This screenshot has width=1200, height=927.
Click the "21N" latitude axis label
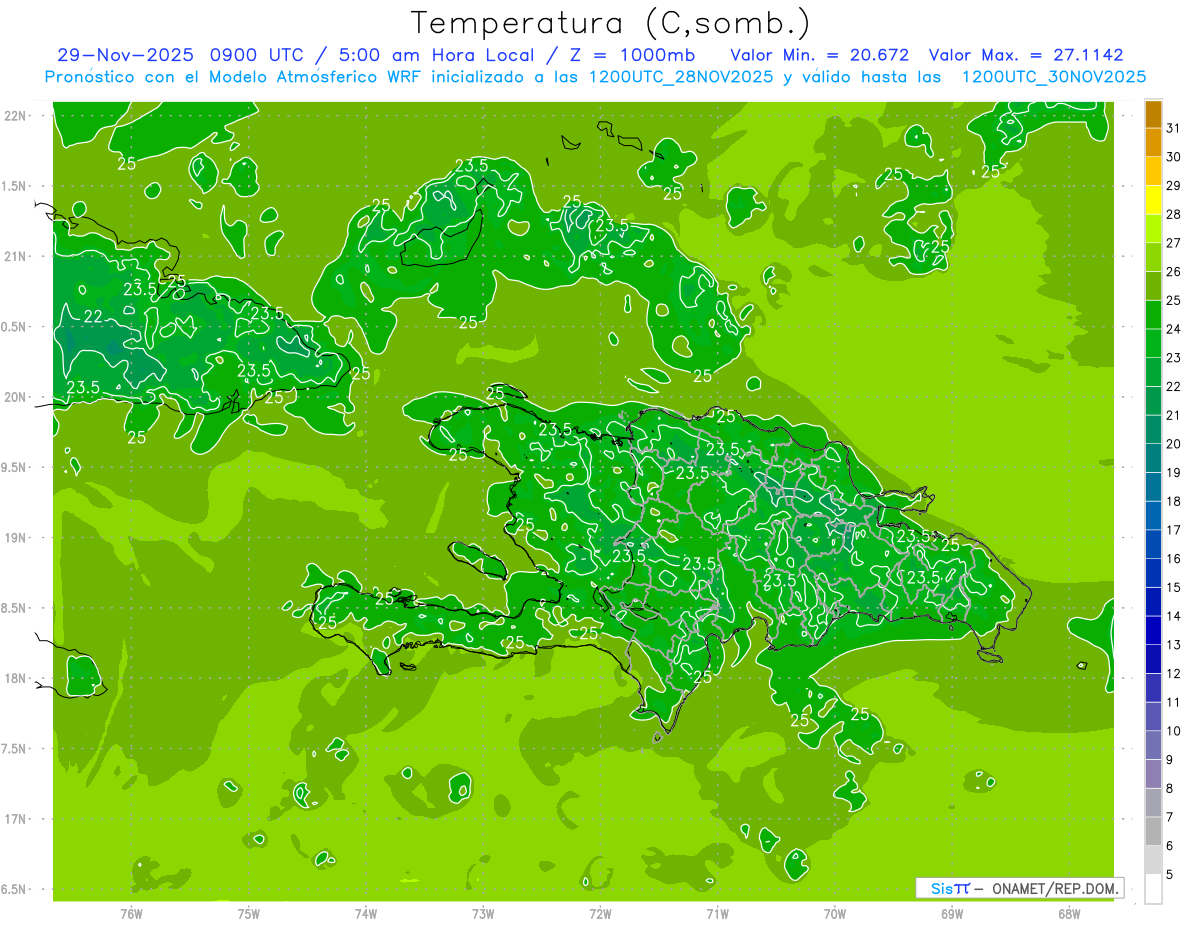pos(15,256)
